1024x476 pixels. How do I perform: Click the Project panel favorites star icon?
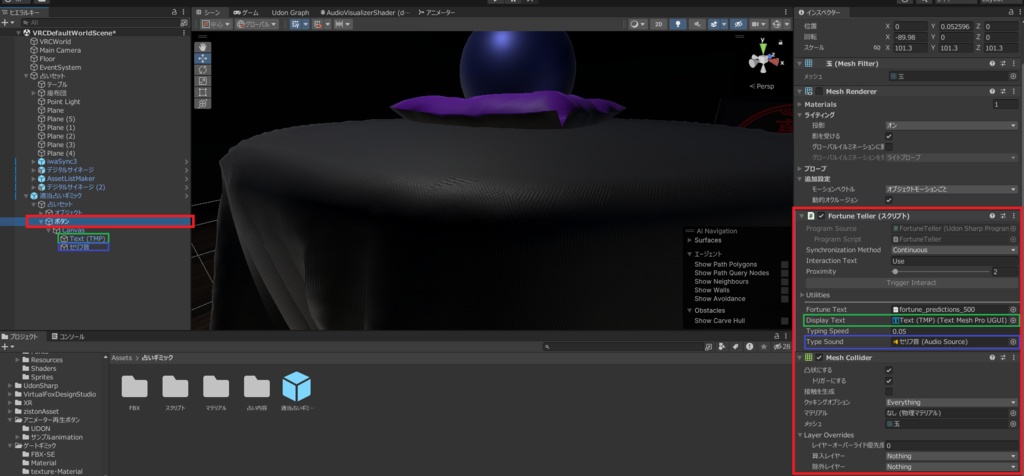(763, 347)
